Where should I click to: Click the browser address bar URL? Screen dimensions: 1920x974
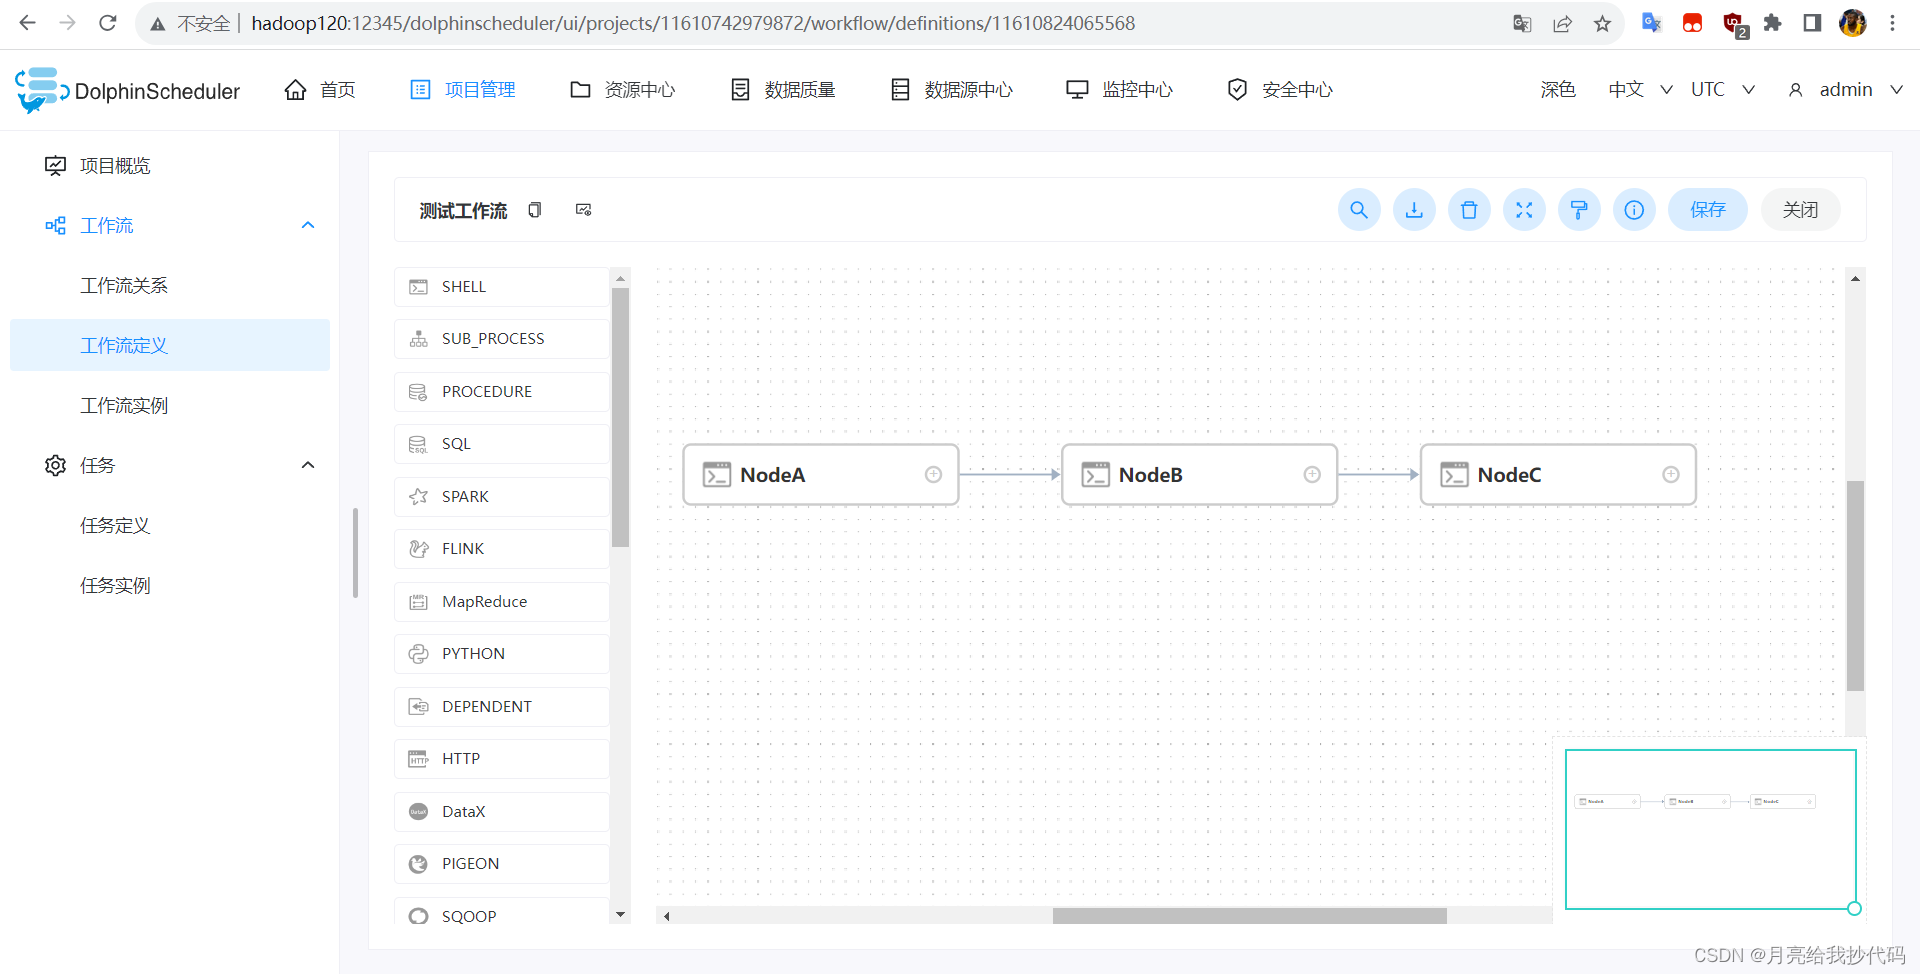coord(693,23)
